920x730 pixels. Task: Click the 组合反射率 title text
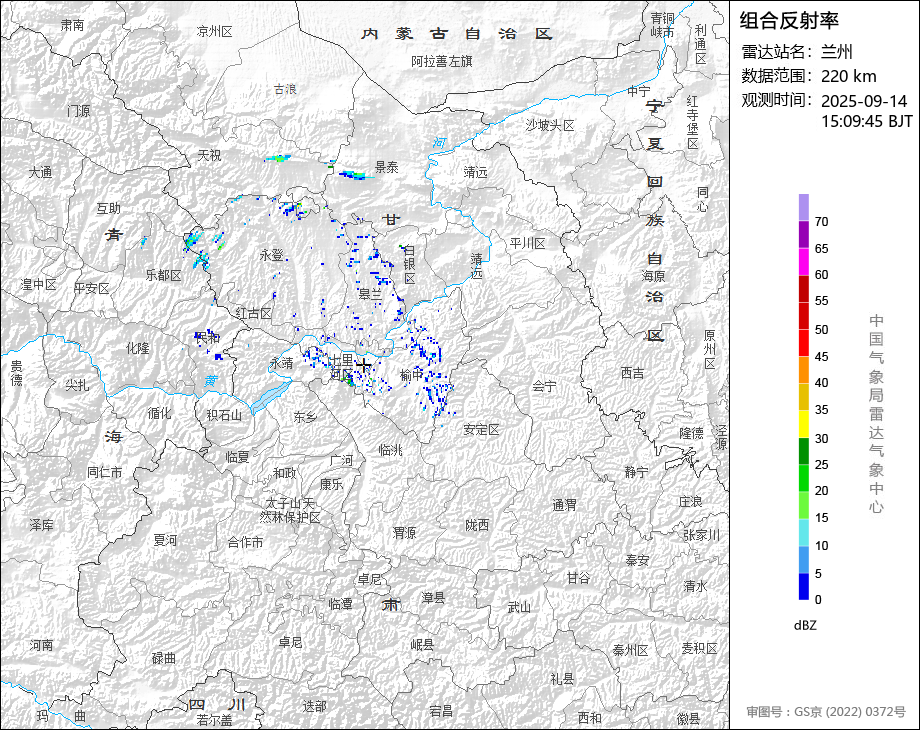coord(789,21)
